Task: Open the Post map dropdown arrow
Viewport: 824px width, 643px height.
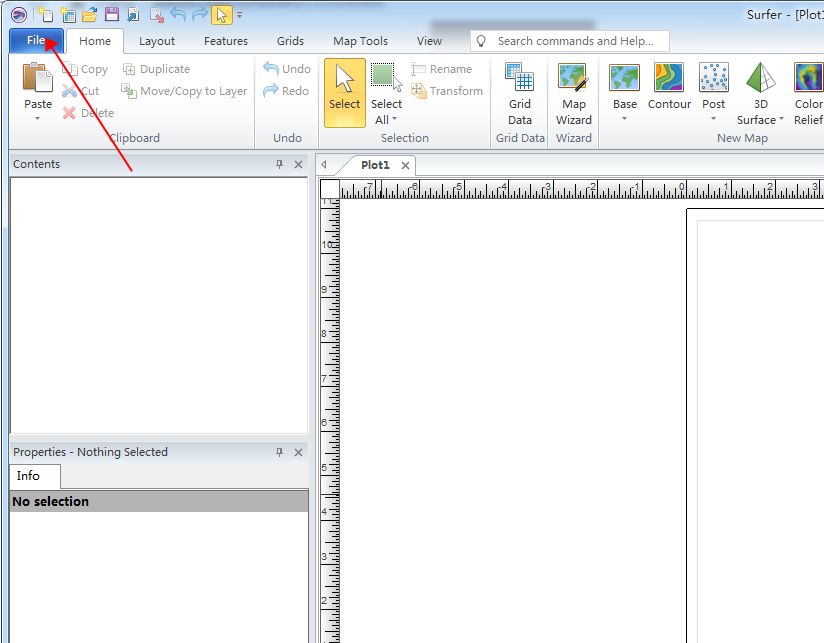Action: (713, 119)
